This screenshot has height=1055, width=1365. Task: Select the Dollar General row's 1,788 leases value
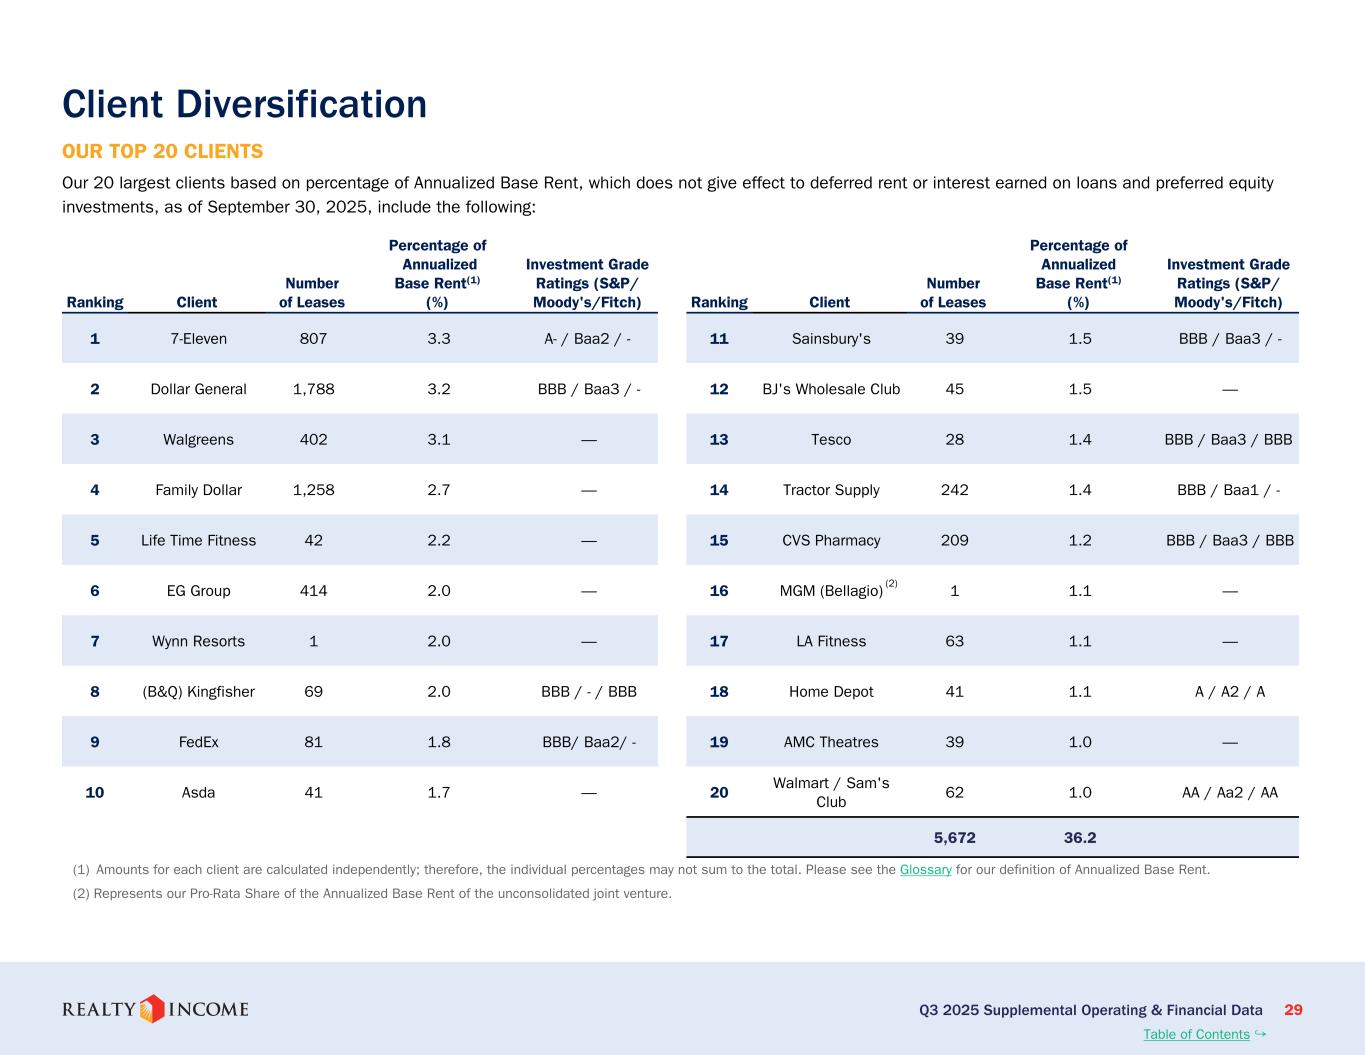pos(313,389)
